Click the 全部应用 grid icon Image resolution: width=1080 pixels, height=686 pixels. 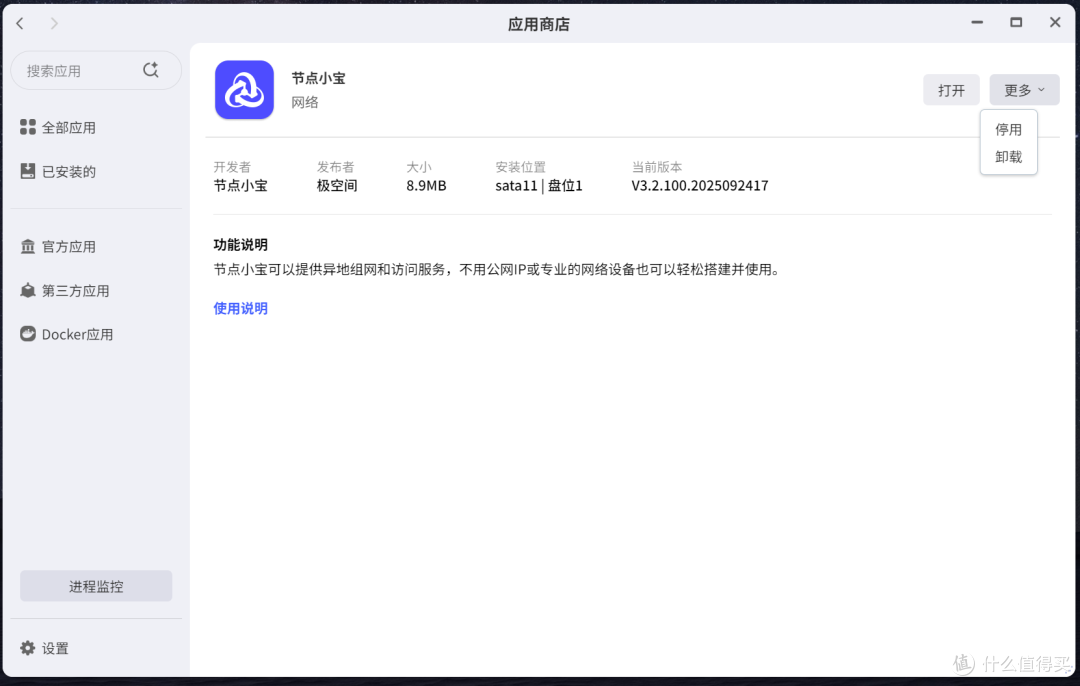coord(28,127)
